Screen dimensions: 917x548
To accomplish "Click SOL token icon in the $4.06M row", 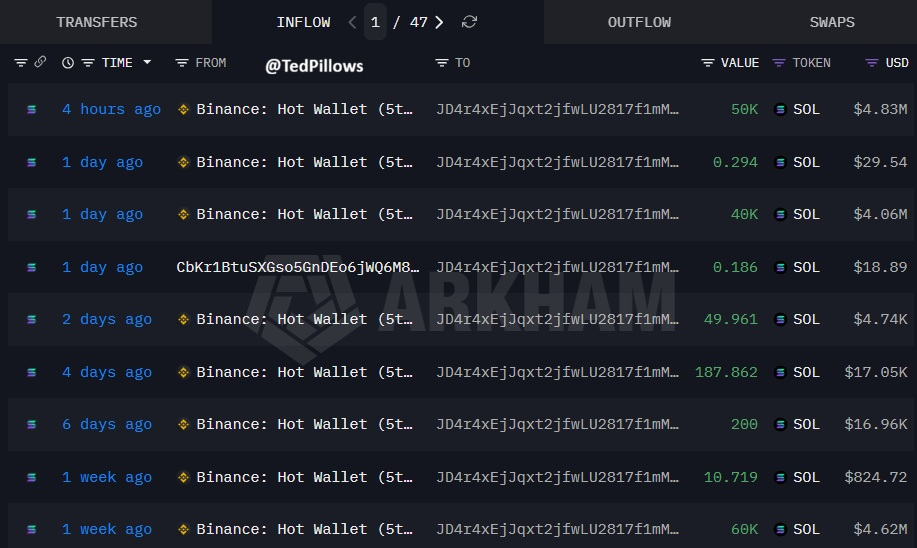I will [780, 214].
